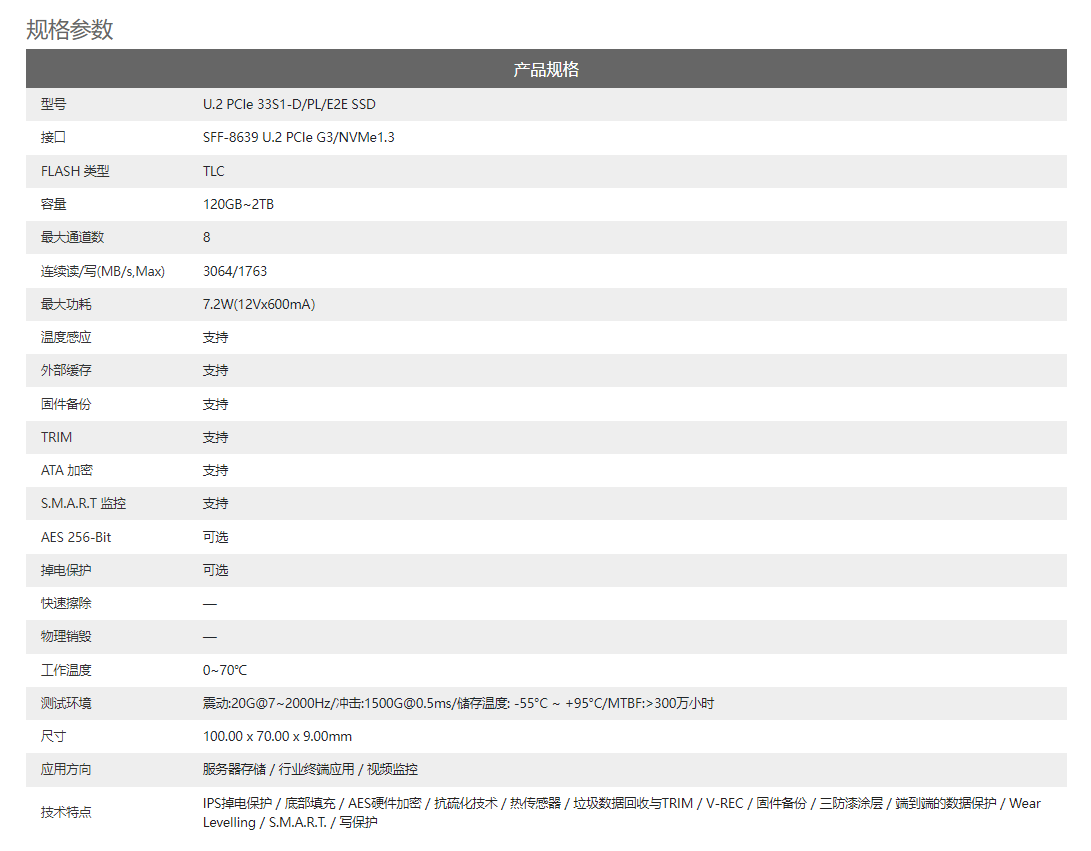Click the dimensions '100.00 x 70.00 x 9.00mm'
The height and width of the screenshot is (851, 1091).
pyautogui.click(x=278, y=736)
